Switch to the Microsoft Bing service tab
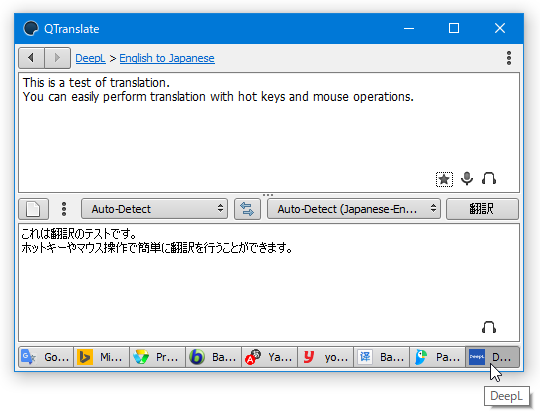This screenshot has height=417, width=540. (x=102, y=357)
